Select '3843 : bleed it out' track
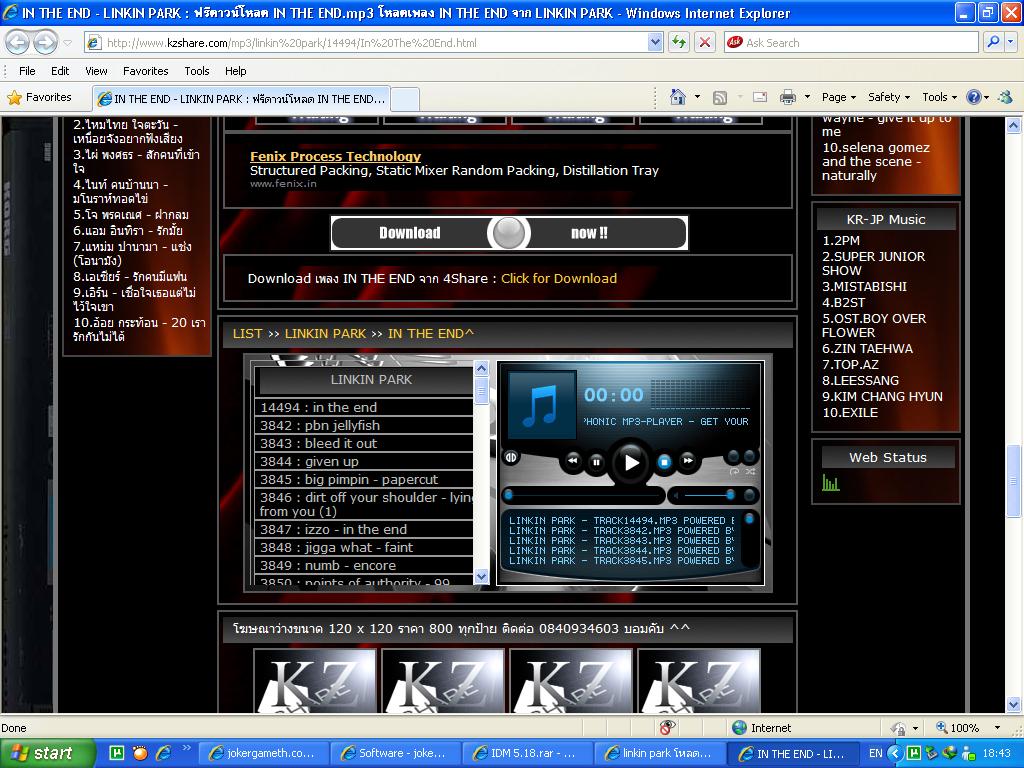 click(x=364, y=443)
